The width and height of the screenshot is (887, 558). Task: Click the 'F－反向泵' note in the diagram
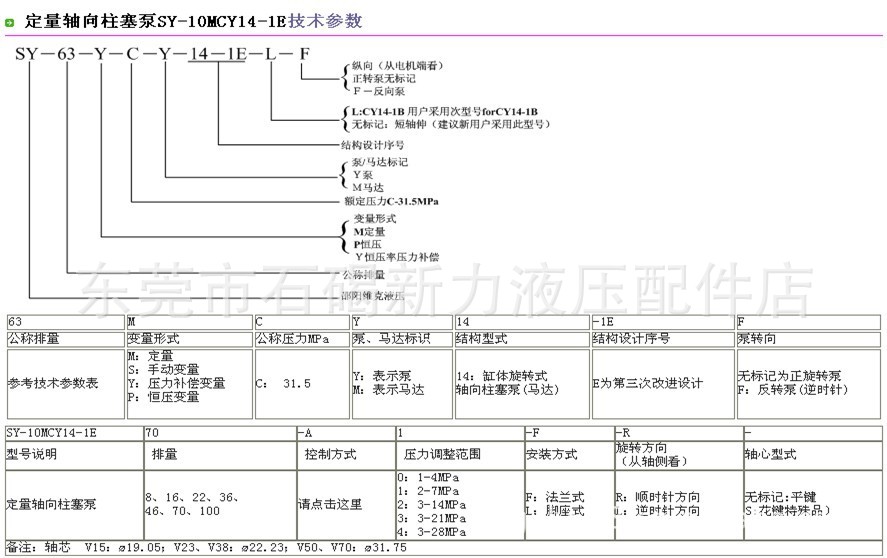(x=379, y=91)
